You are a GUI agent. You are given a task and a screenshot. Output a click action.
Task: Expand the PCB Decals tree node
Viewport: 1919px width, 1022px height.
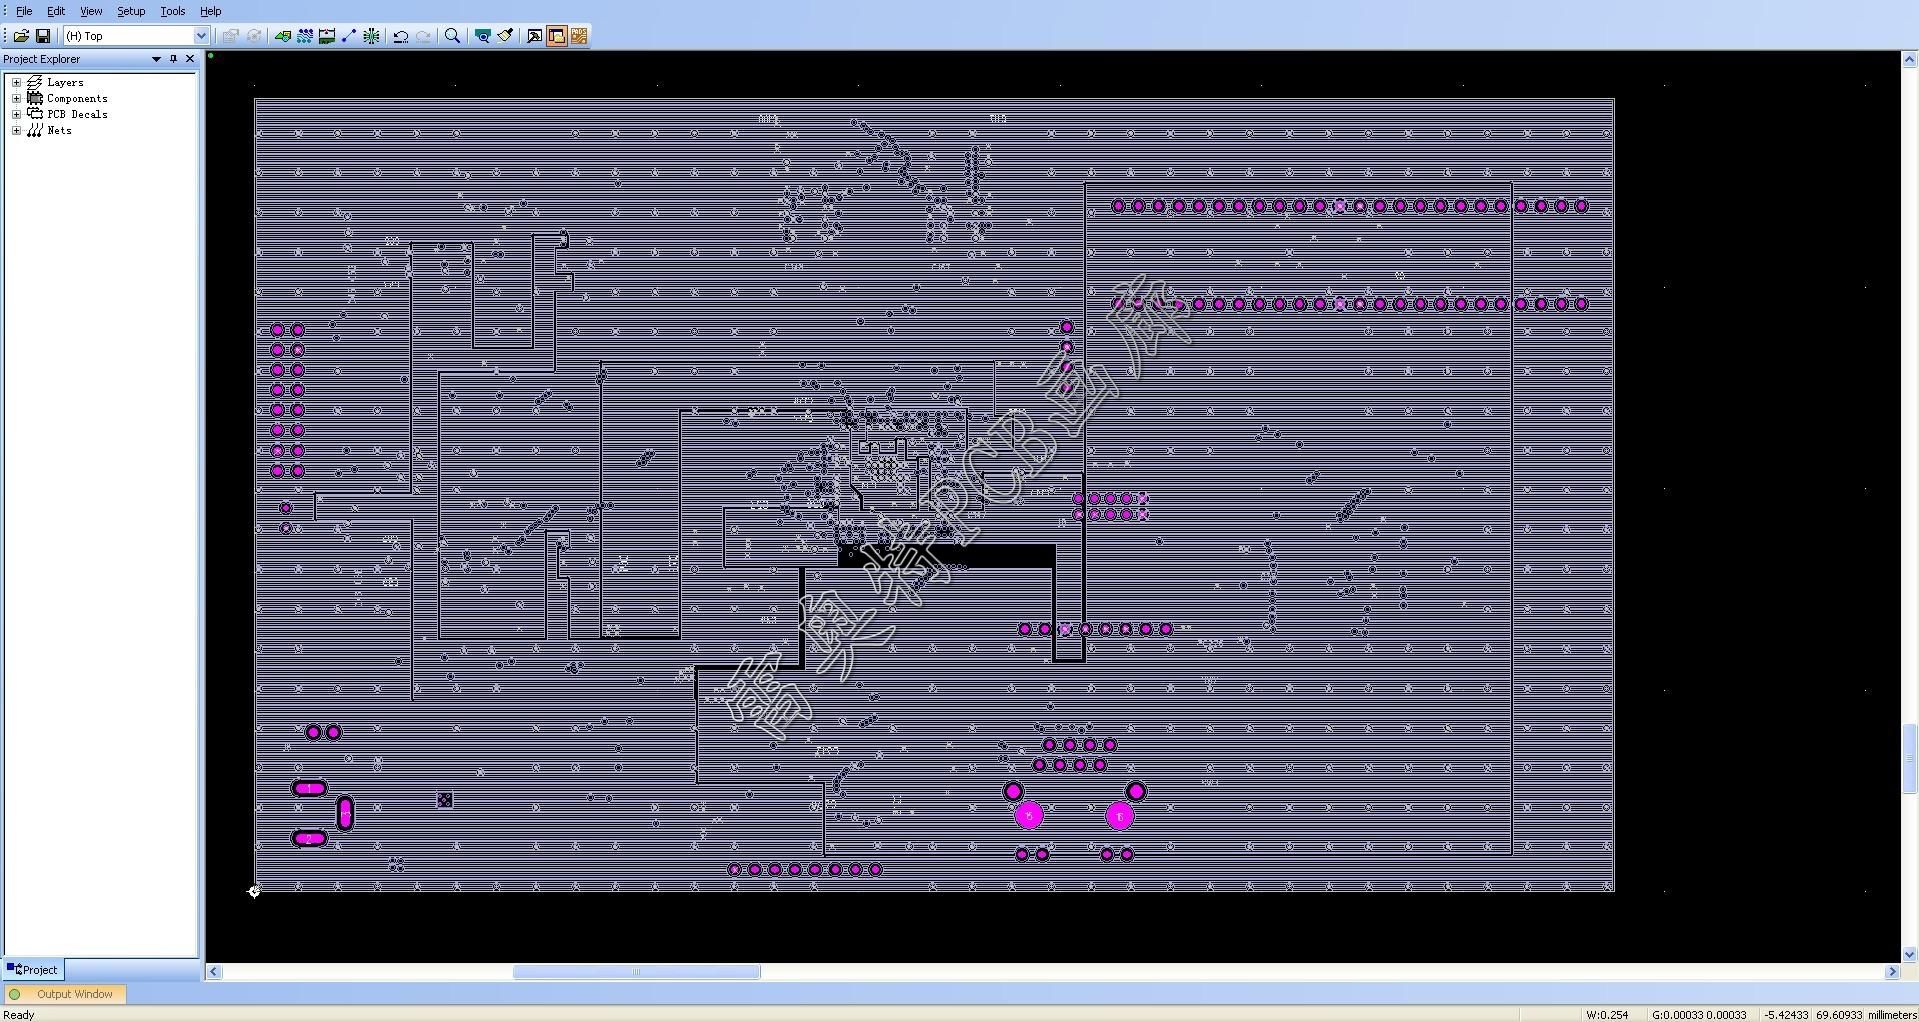(x=16, y=115)
